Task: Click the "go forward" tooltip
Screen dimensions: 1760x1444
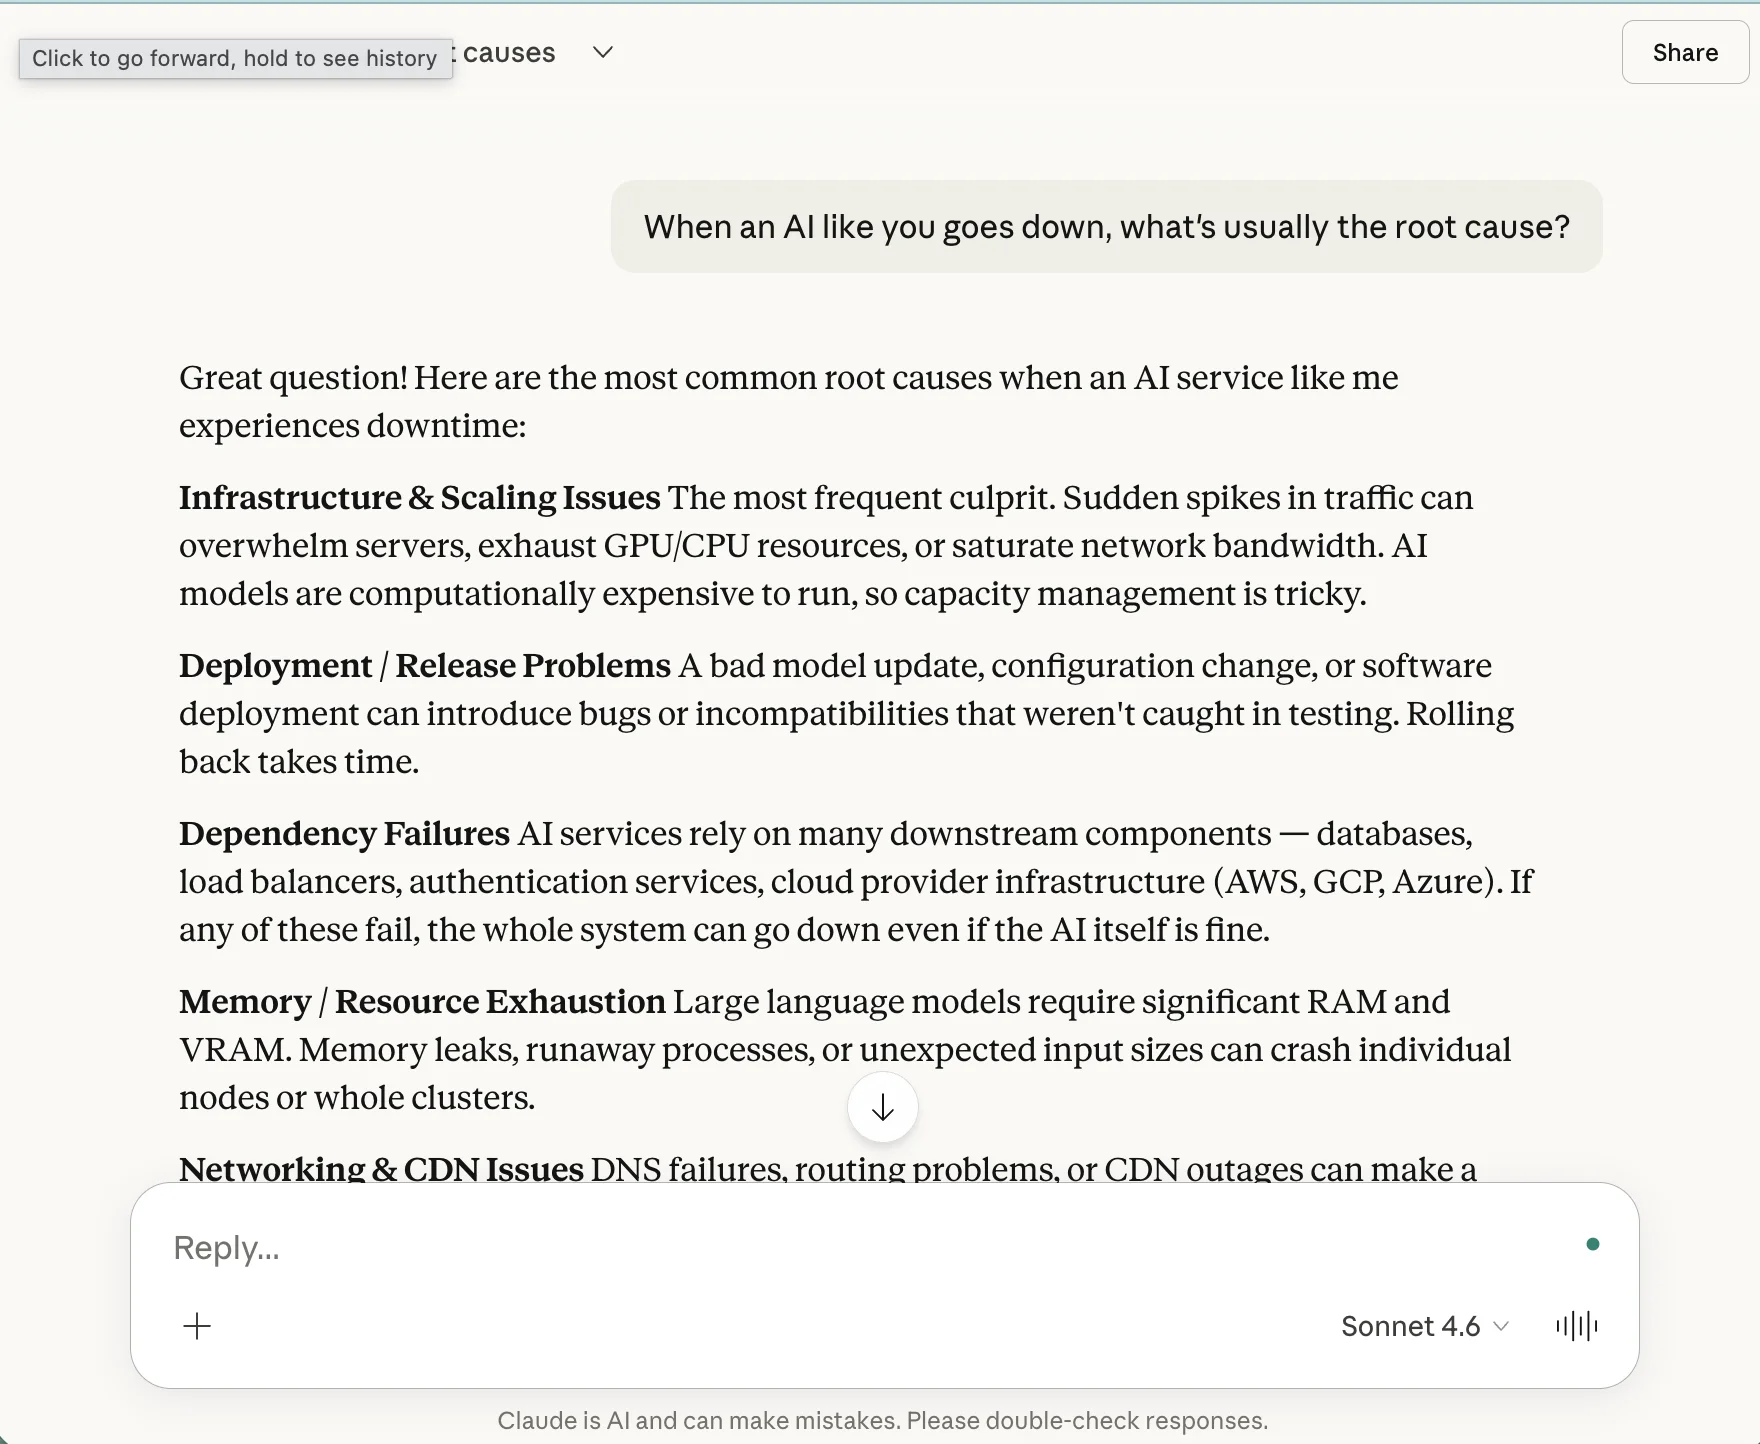Action: pyautogui.click(x=235, y=58)
